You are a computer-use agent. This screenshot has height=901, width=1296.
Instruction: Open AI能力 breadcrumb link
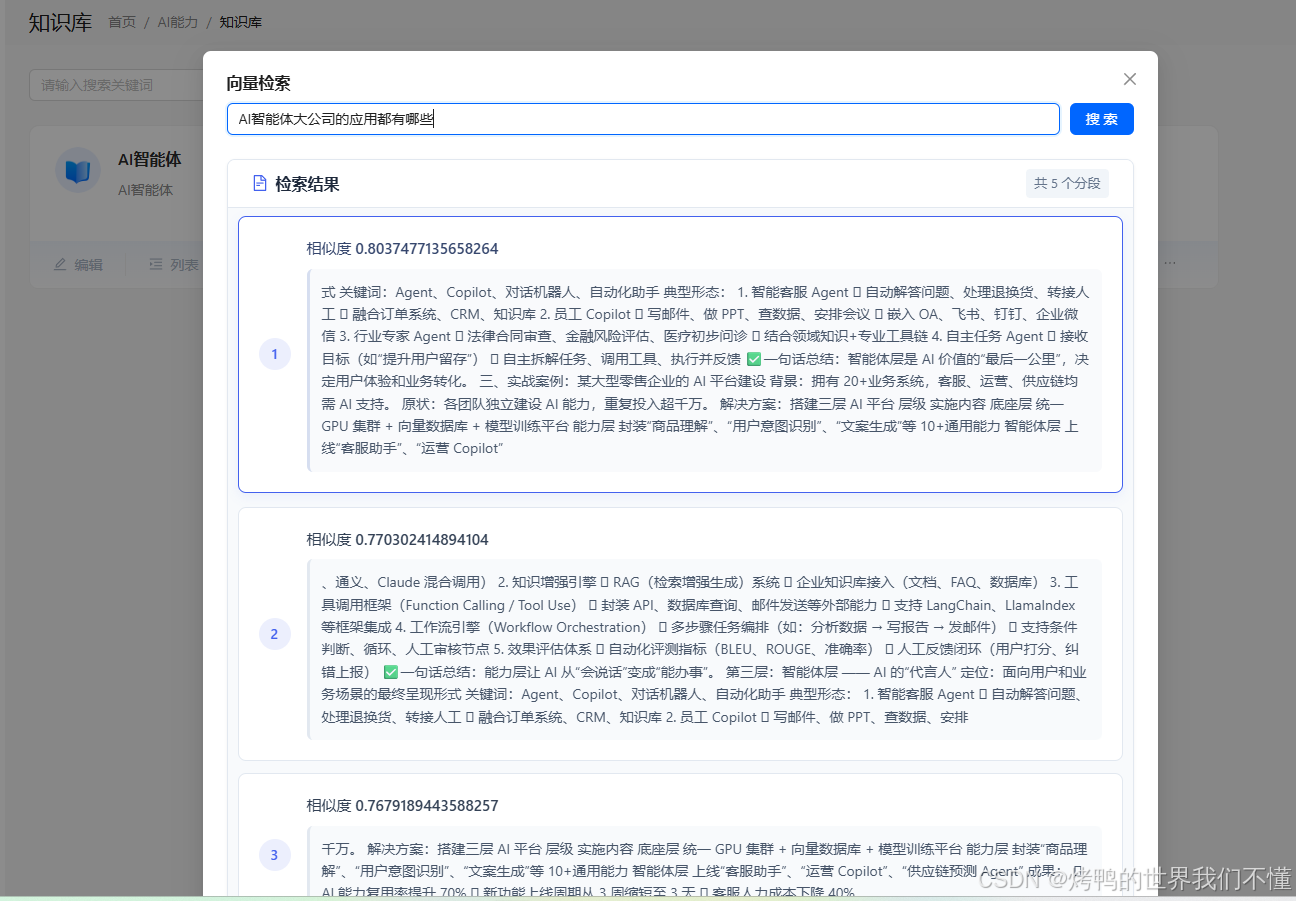tap(178, 22)
